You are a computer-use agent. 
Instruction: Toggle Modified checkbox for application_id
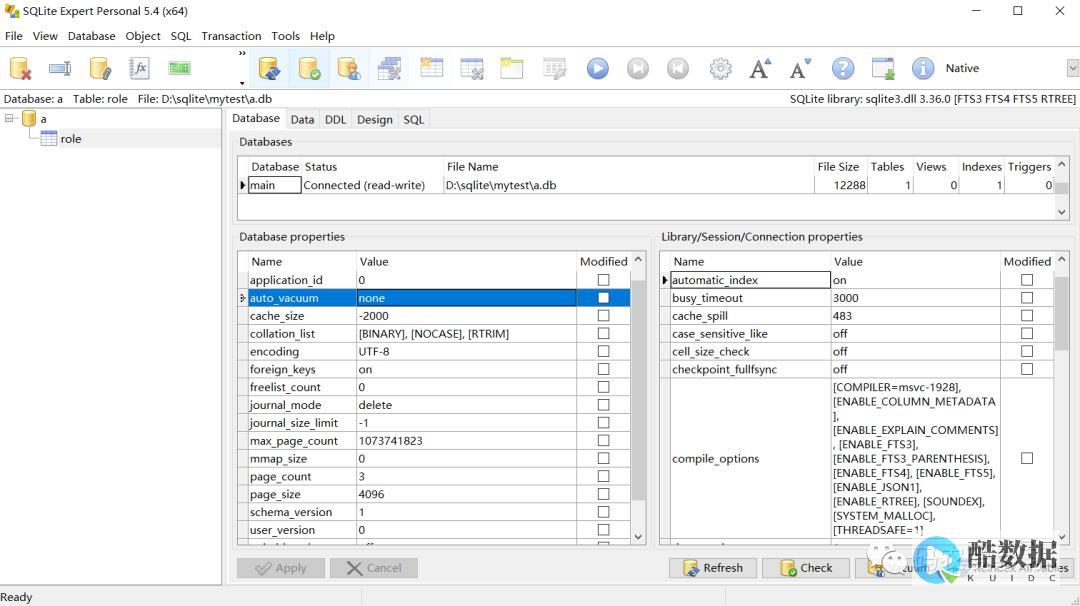[603, 280]
